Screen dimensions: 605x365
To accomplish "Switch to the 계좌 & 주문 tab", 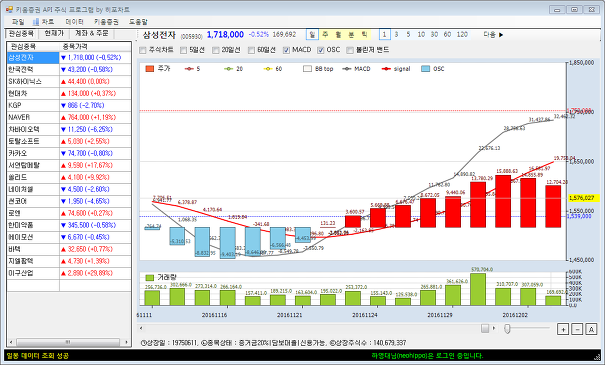I will (92, 34).
